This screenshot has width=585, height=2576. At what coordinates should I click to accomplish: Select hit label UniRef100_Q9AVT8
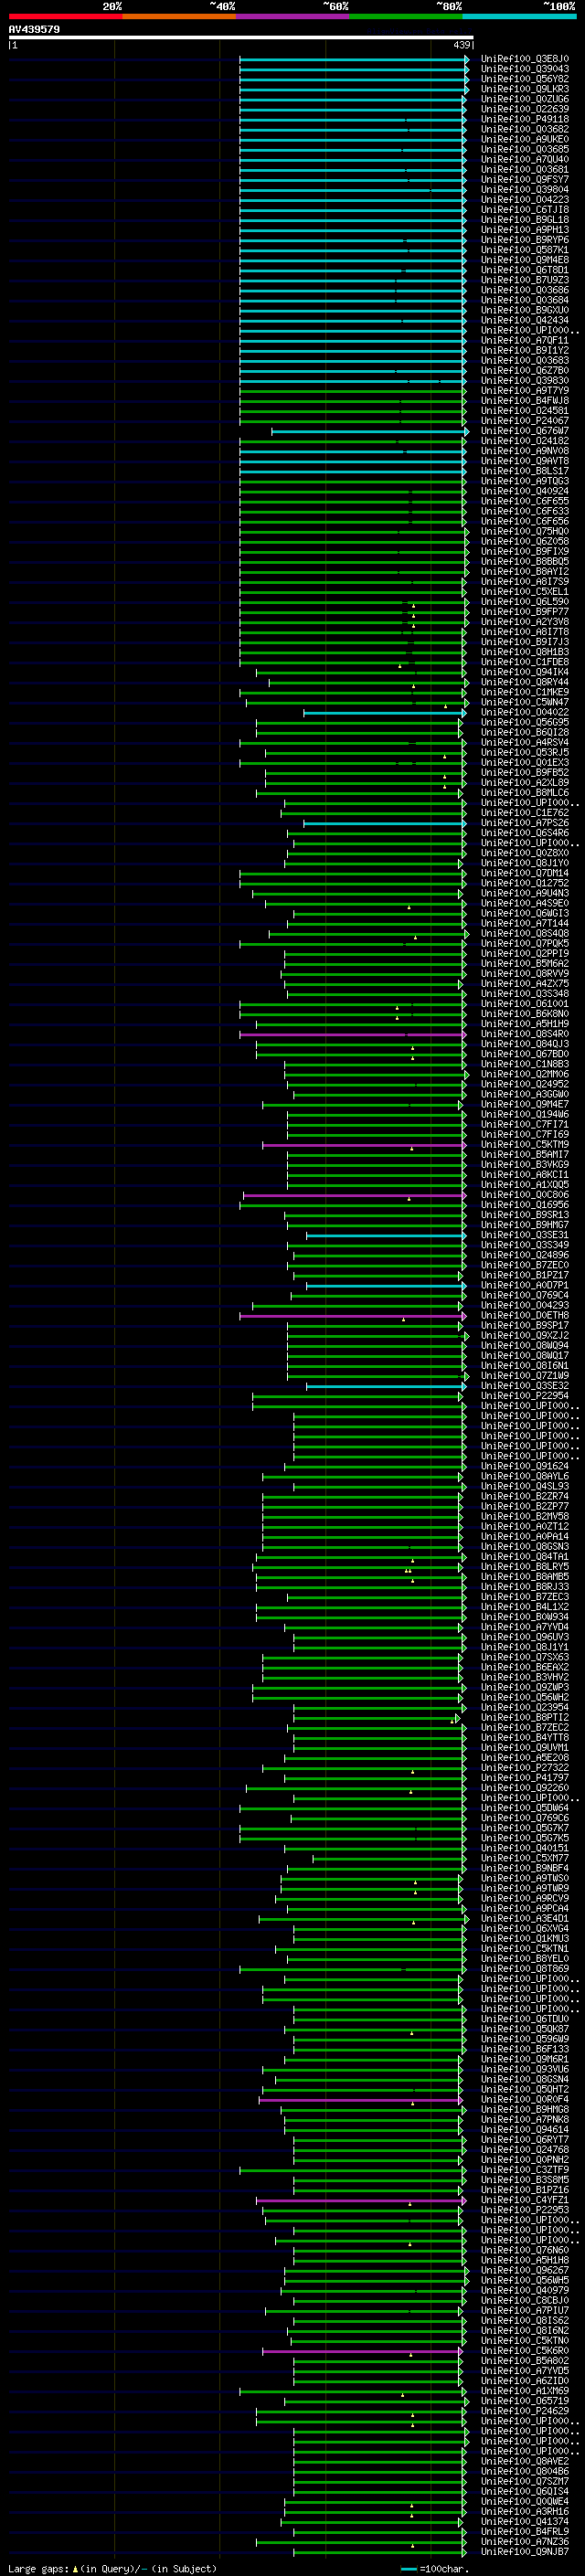[x=524, y=461]
